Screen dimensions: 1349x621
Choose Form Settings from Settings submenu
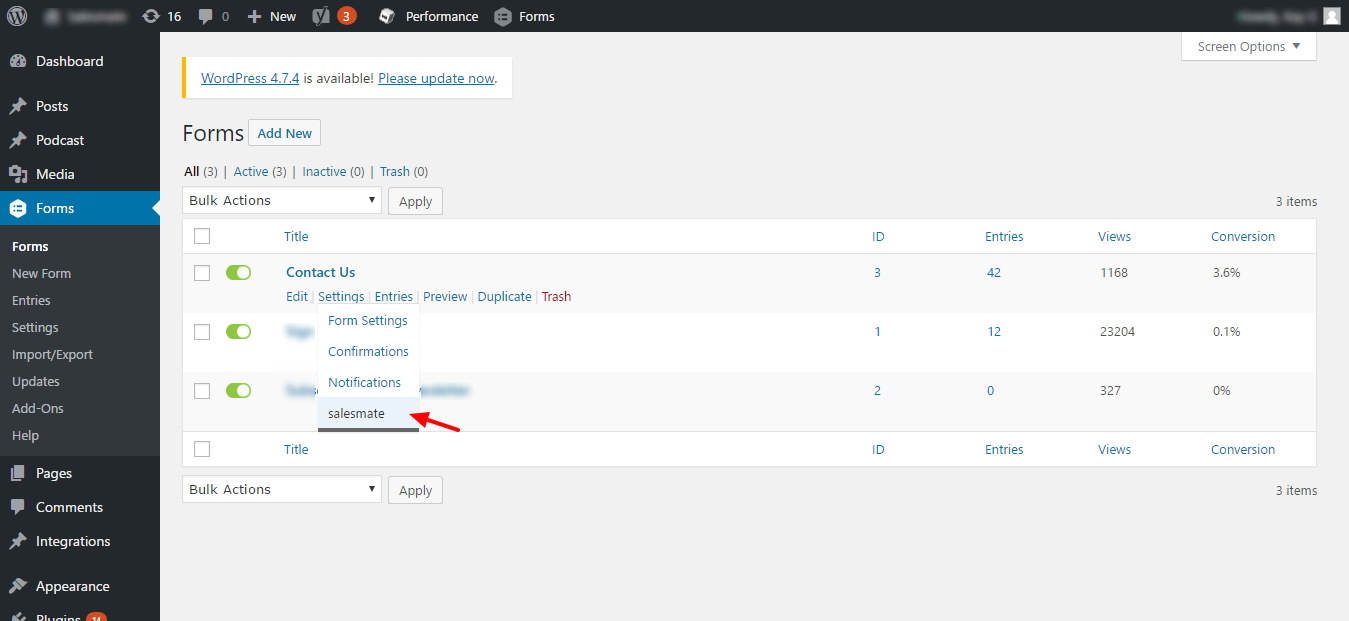(x=368, y=320)
